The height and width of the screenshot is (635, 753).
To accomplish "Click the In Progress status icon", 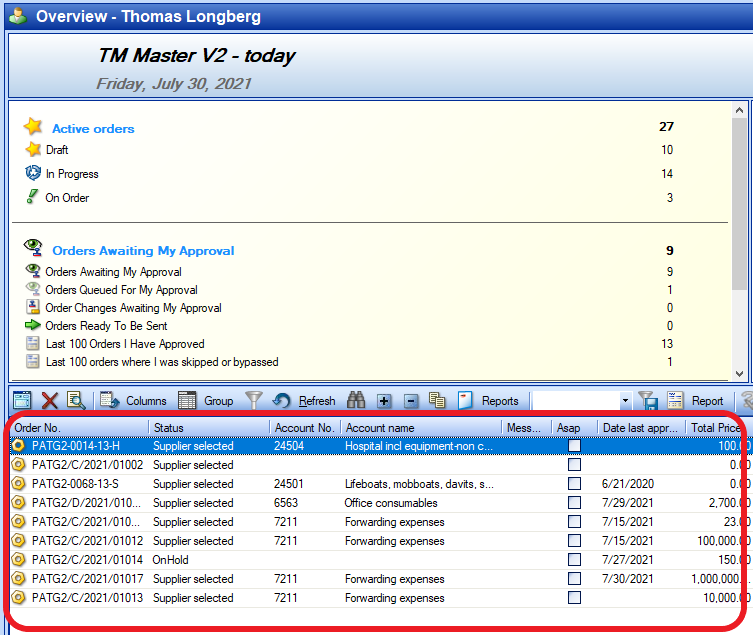I will [33, 172].
